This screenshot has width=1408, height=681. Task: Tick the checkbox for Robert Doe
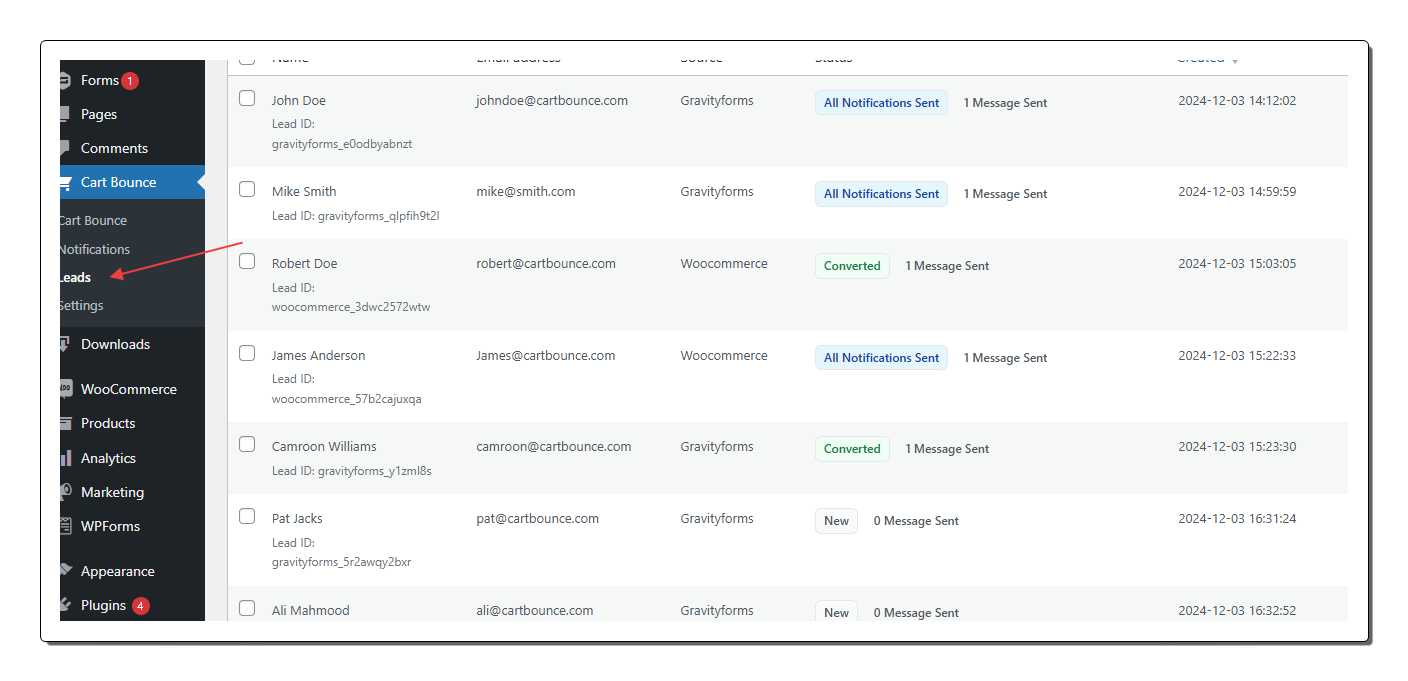pos(247,261)
